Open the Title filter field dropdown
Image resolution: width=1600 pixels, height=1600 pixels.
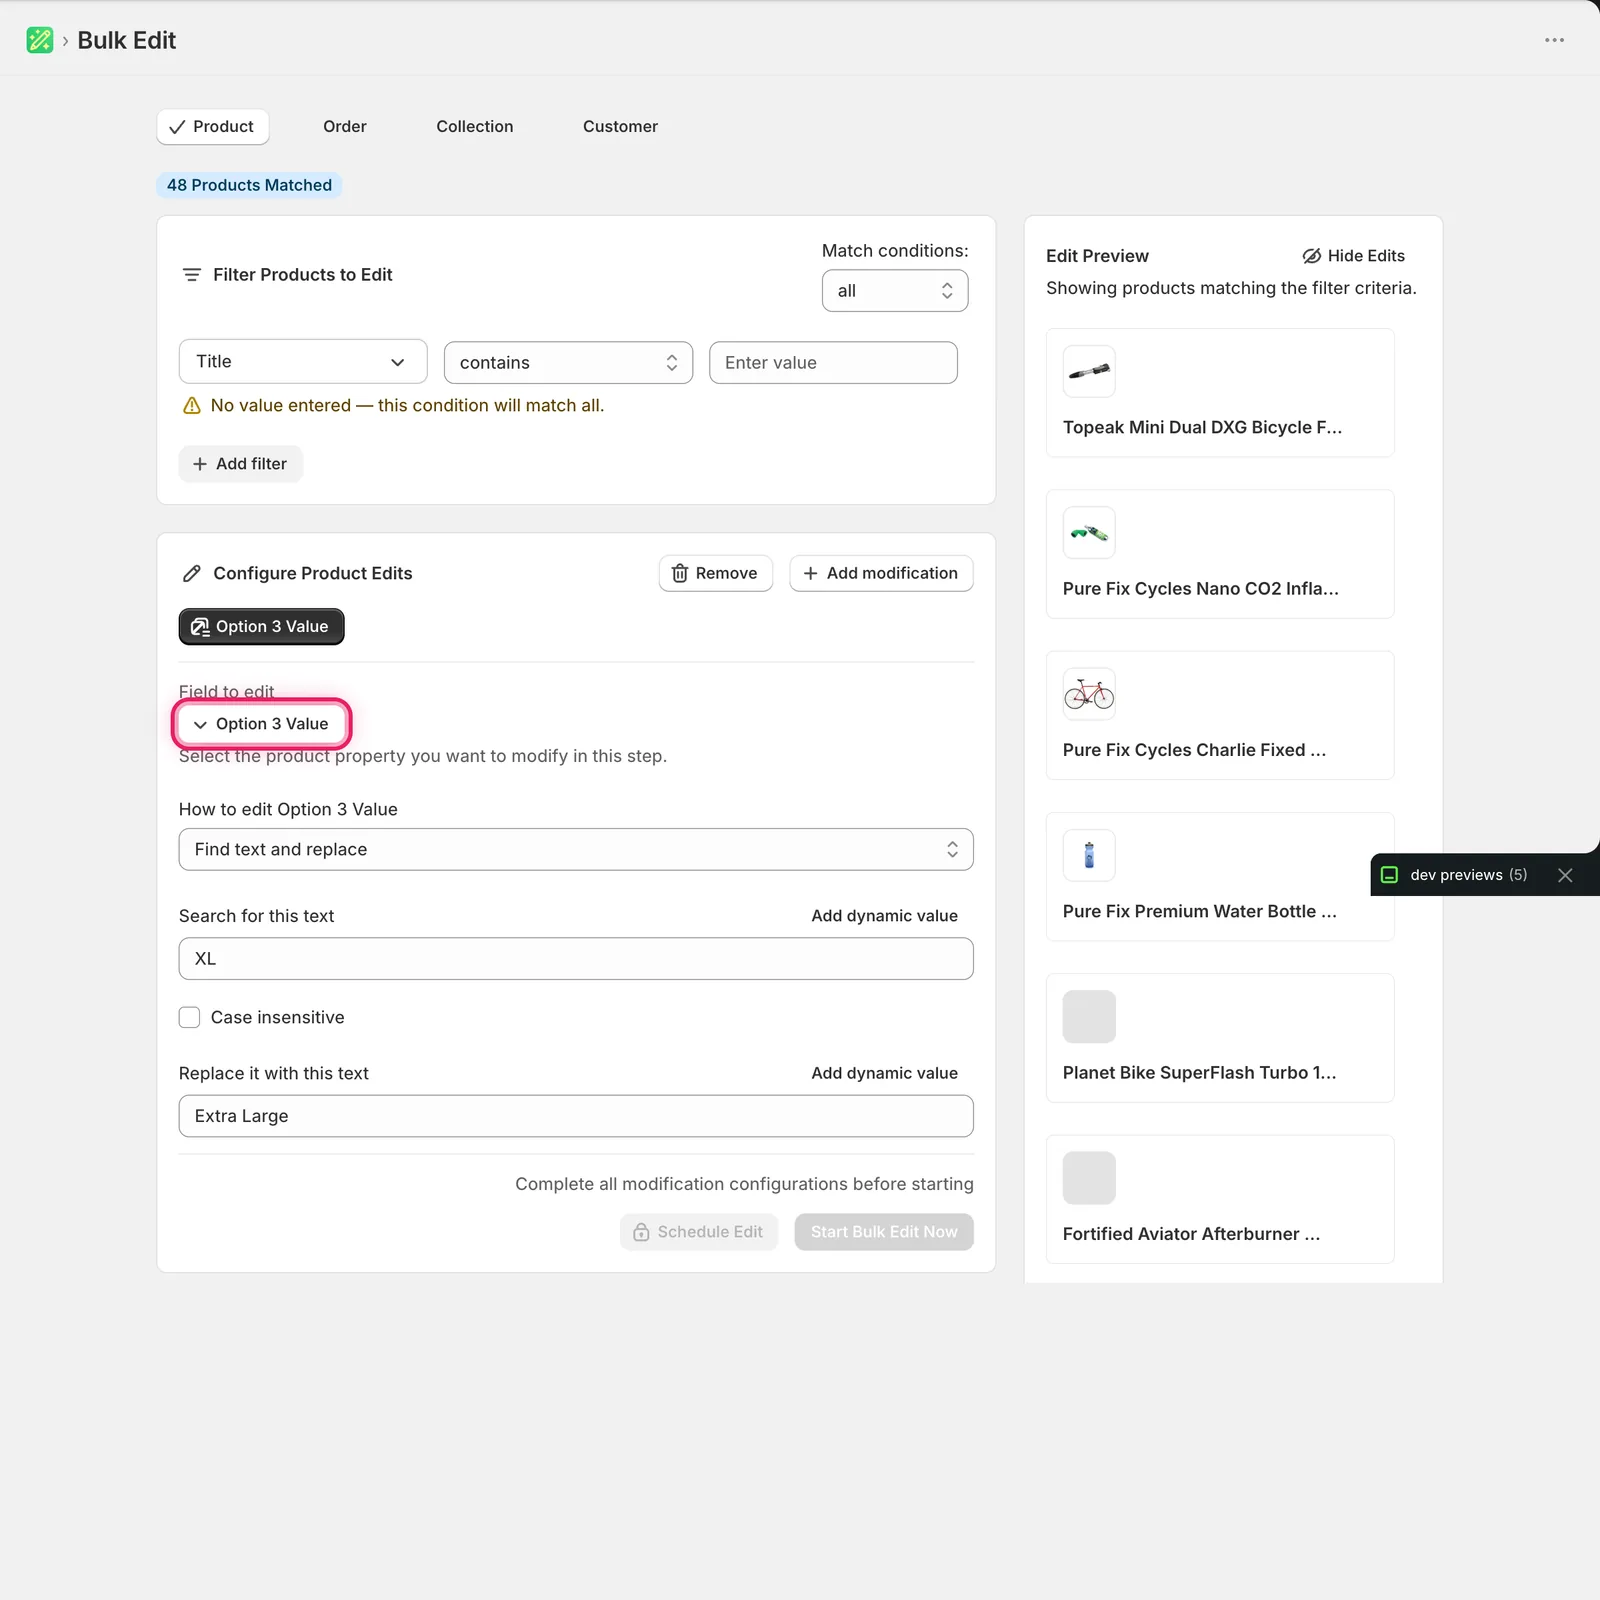pos(303,361)
